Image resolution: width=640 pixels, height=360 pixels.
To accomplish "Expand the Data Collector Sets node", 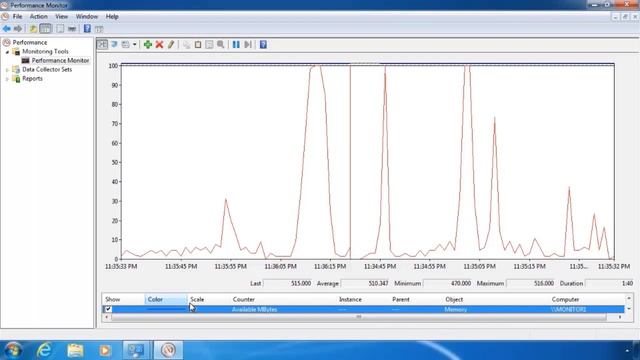I will point(7,70).
